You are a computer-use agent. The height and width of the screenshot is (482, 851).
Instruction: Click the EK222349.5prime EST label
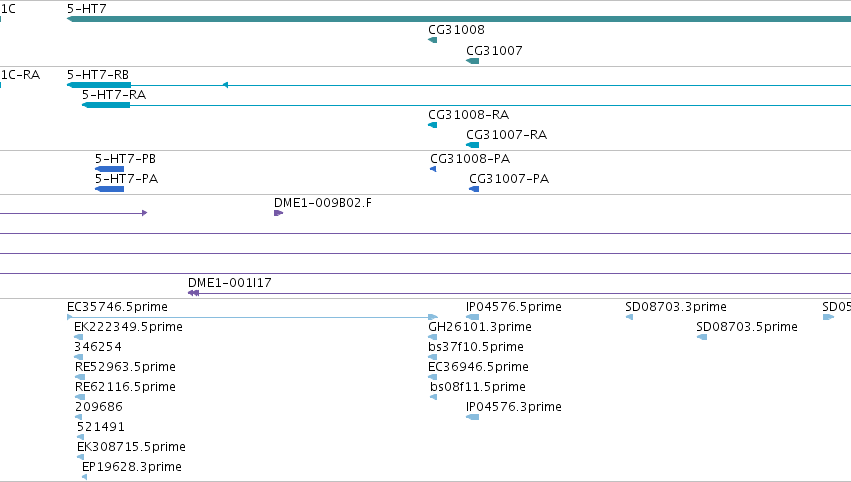128,327
